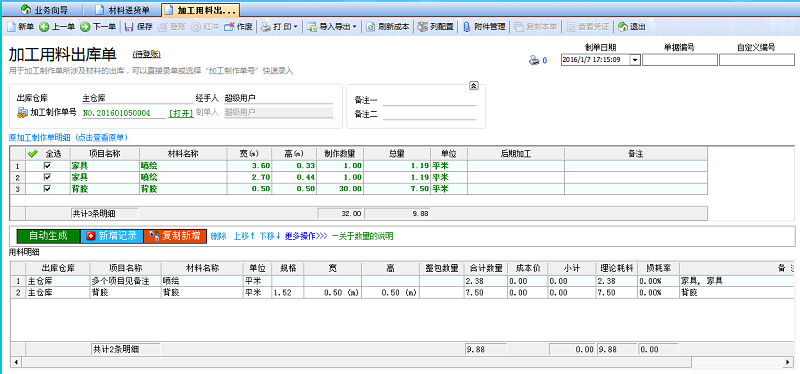This screenshot has height=374, width=800.
Task: Go to next document with 下一单
Action: point(99,27)
